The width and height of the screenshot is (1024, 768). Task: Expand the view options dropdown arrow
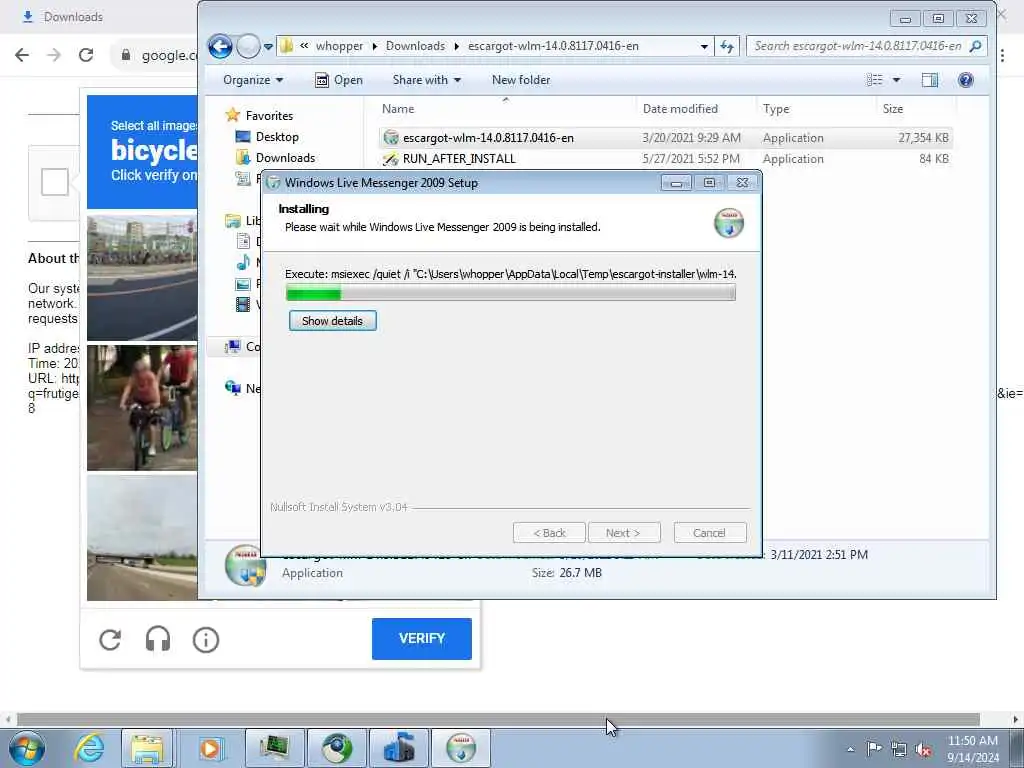[x=896, y=80]
